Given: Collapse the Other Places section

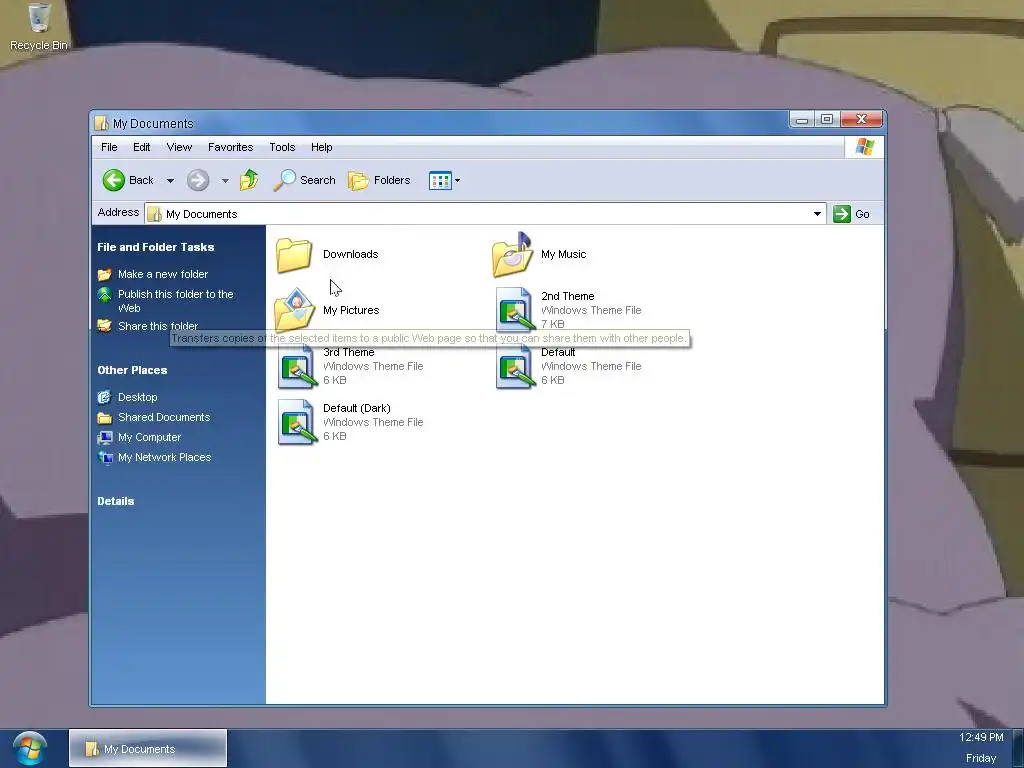Looking at the screenshot, I should pyautogui.click(x=133, y=370).
